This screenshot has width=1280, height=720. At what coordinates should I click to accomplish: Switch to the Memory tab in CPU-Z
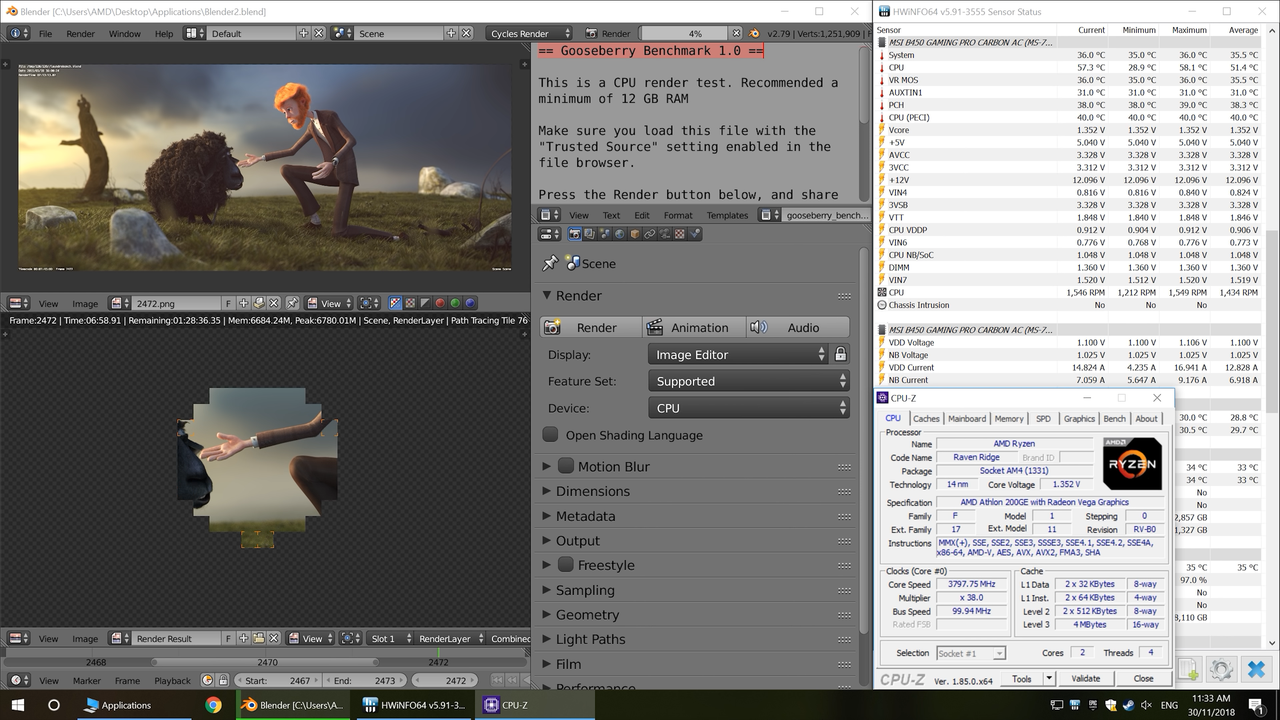pyautogui.click(x=1008, y=418)
